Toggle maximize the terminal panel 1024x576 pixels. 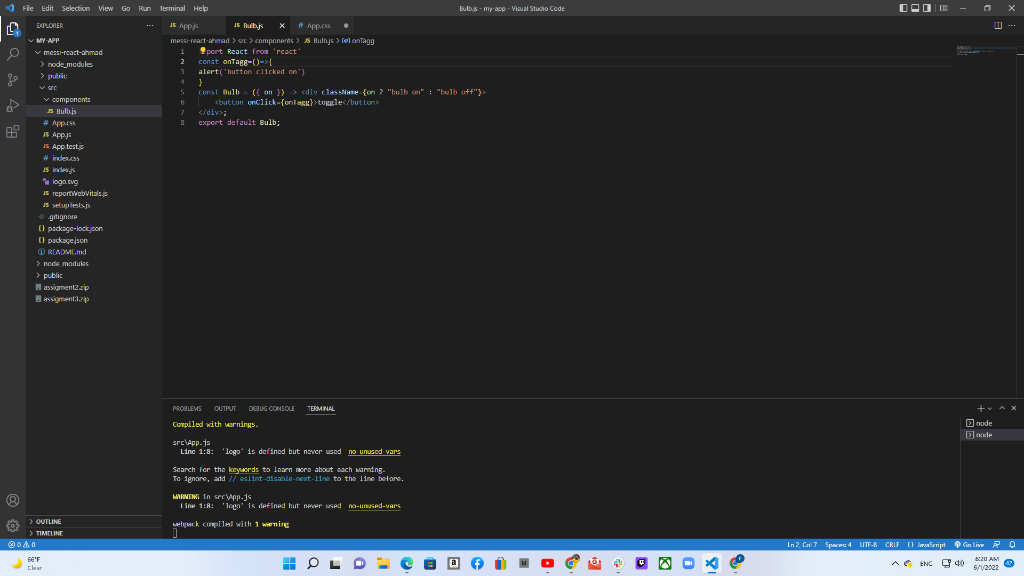point(1001,408)
